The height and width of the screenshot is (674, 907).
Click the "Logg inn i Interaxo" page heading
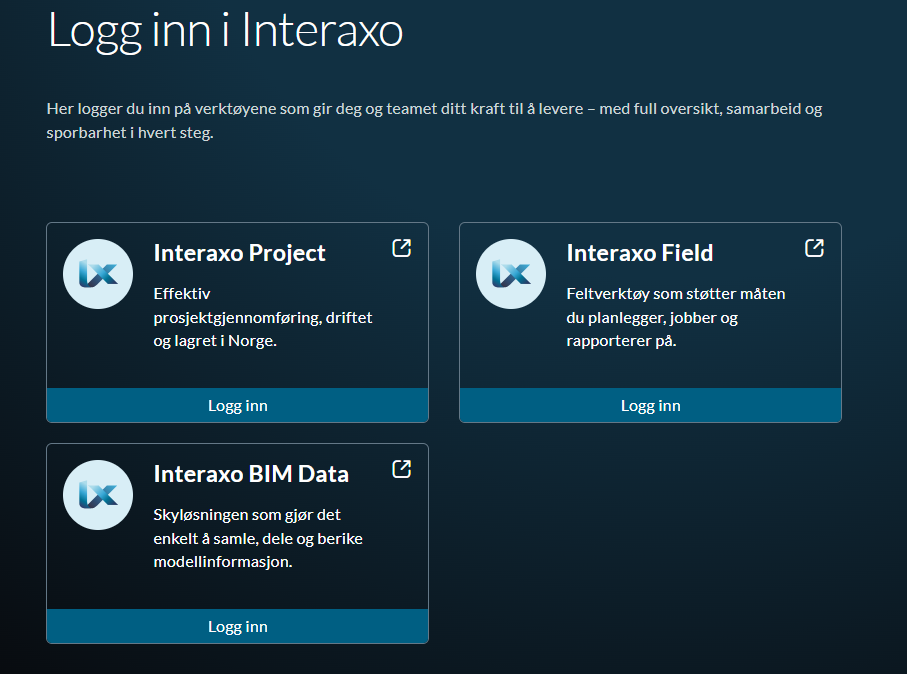pyautogui.click(x=225, y=31)
